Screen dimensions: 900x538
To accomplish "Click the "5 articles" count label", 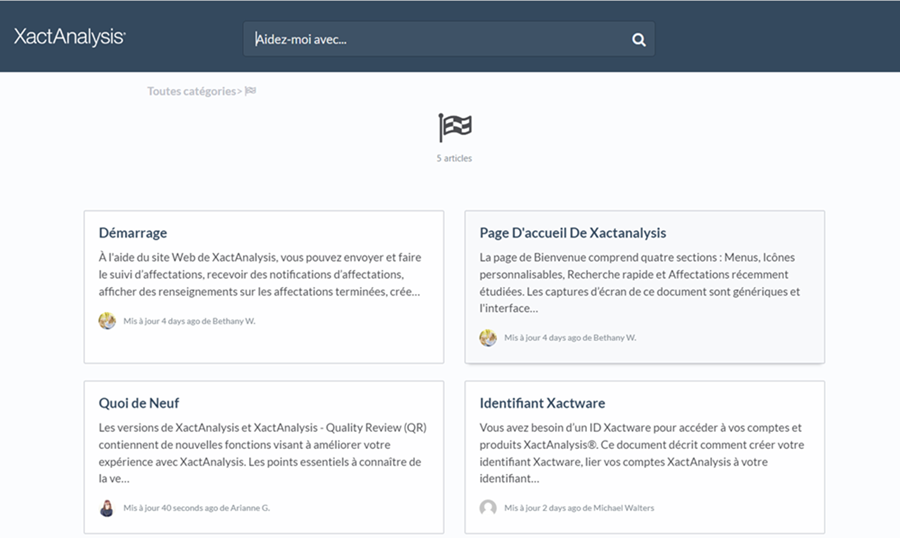I will click(454, 158).
